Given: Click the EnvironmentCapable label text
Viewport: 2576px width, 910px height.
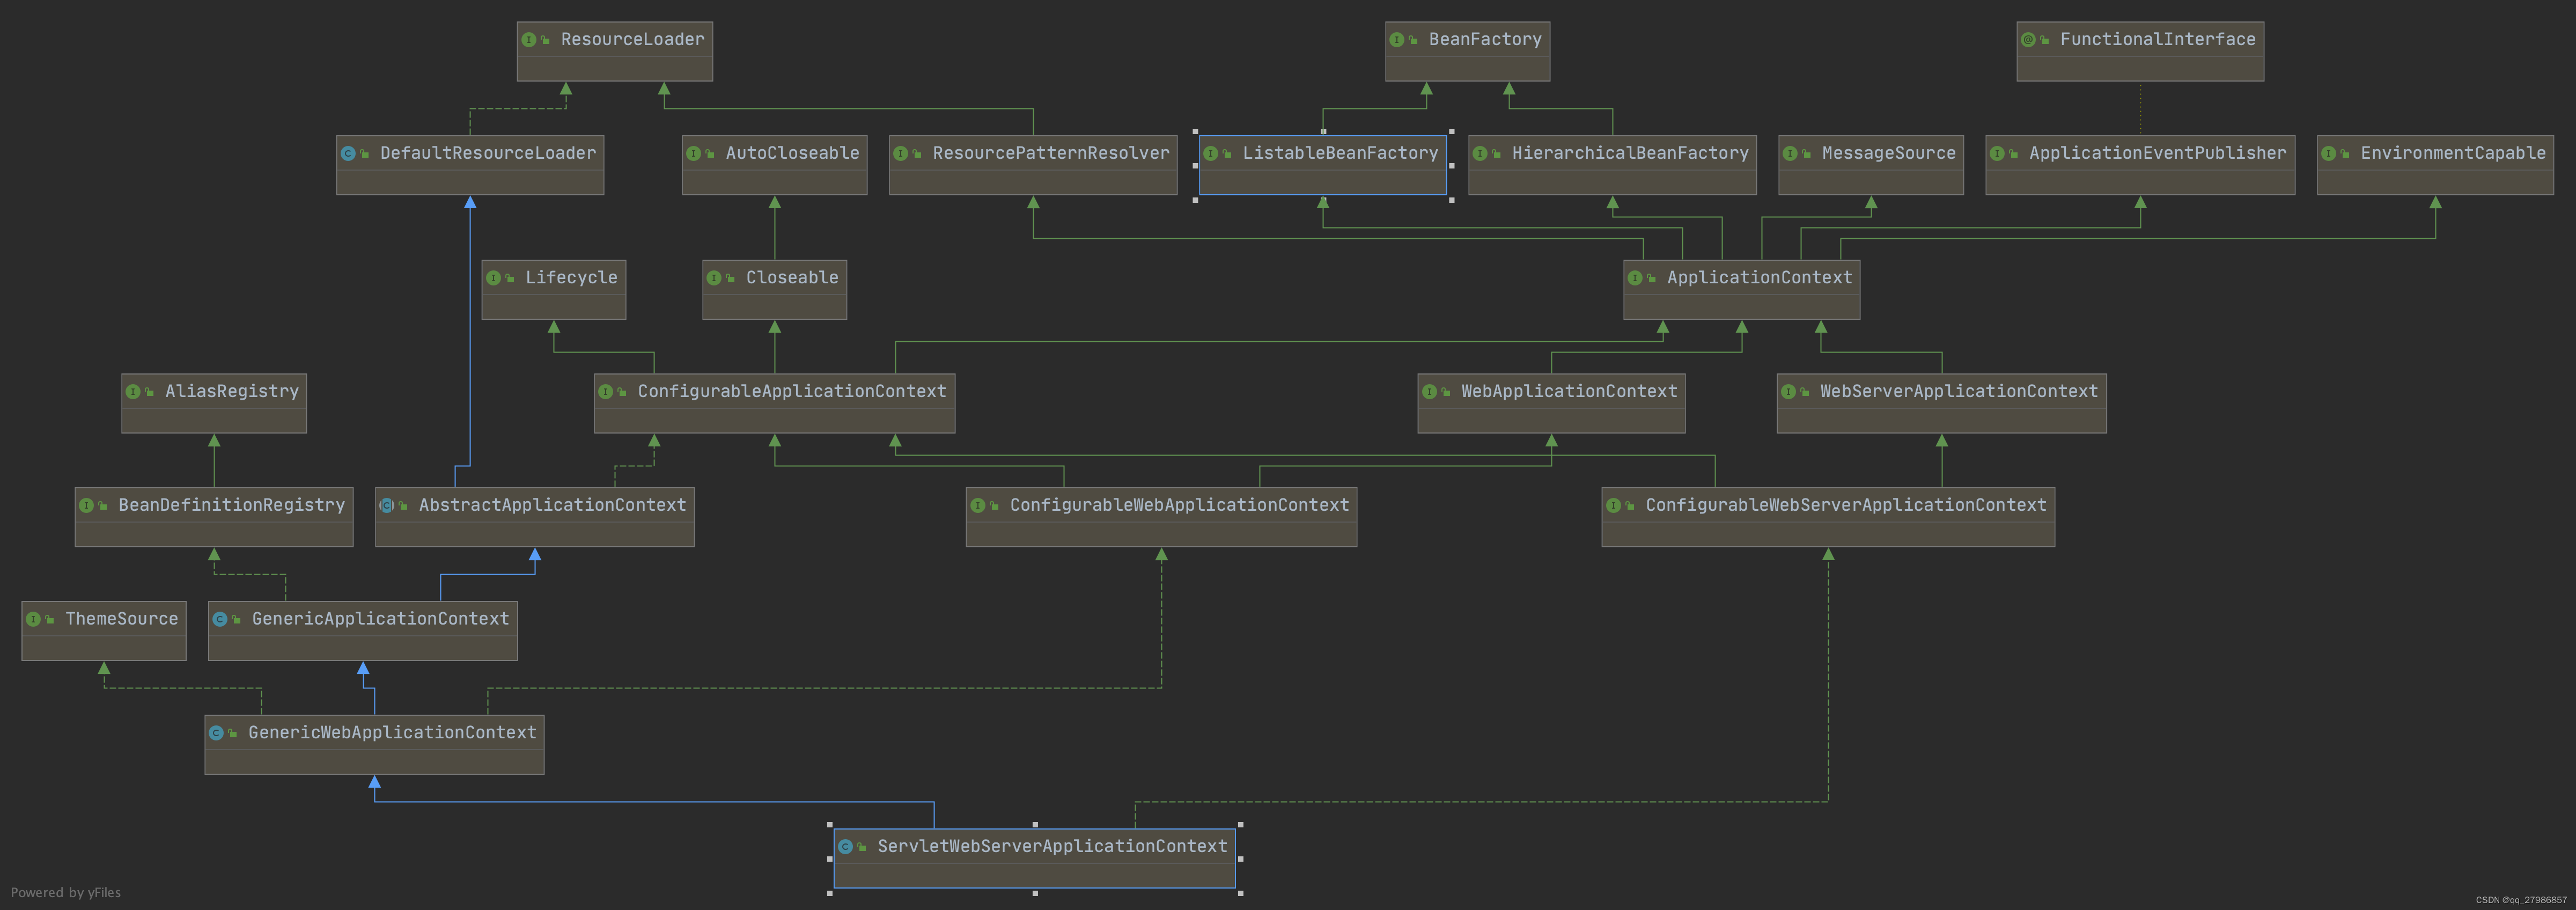Looking at the screenshot, I should [x=2453, y=154].
